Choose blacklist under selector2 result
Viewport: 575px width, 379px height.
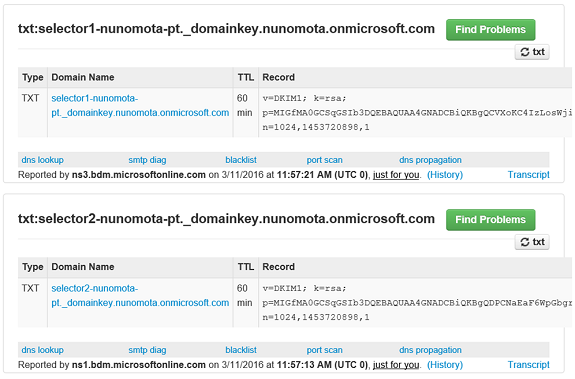(x=241, y=350)
